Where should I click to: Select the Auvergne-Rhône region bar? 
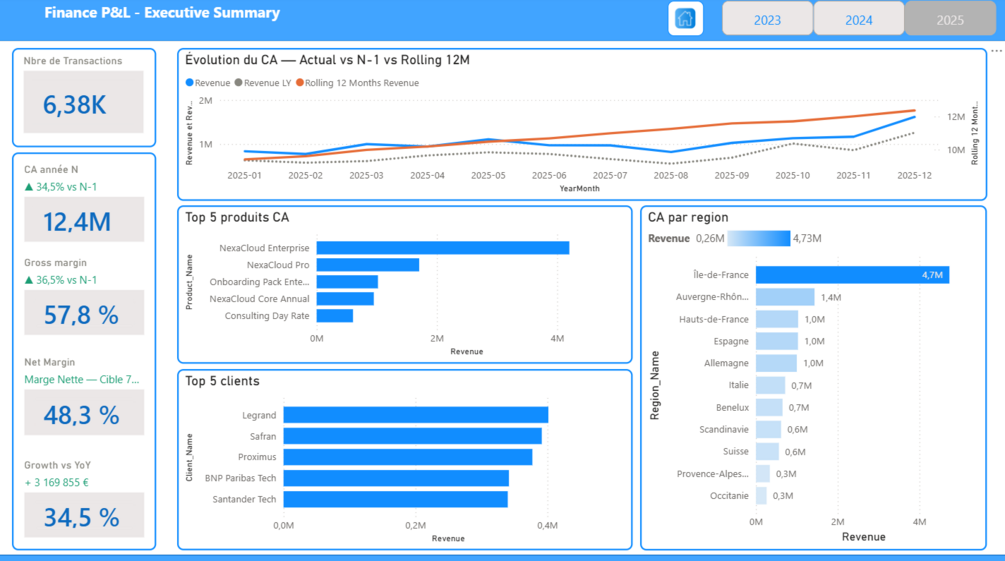click(785, 297)
